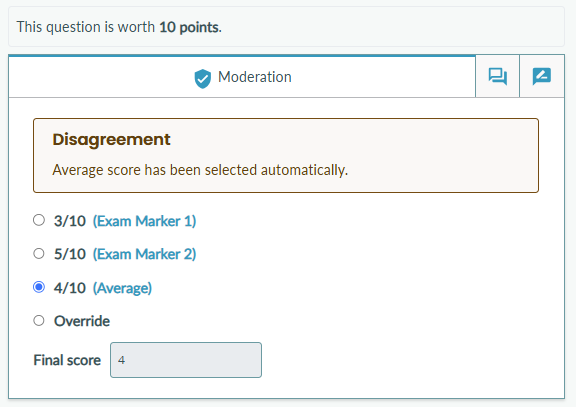Viewport: 576px width, 407px height.
Task: Choose the Average score radio button
Action: click(39, 287)
